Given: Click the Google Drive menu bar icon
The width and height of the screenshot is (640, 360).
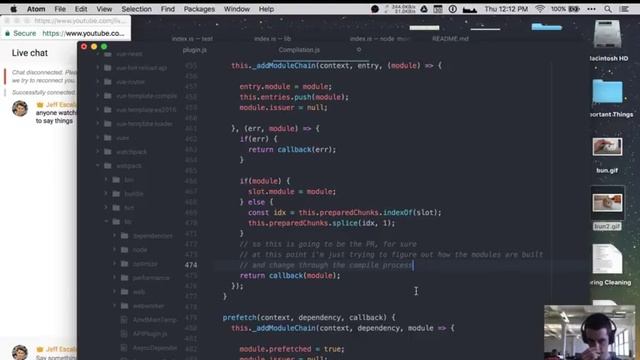Looking at the screenshot, I should 424,9.
